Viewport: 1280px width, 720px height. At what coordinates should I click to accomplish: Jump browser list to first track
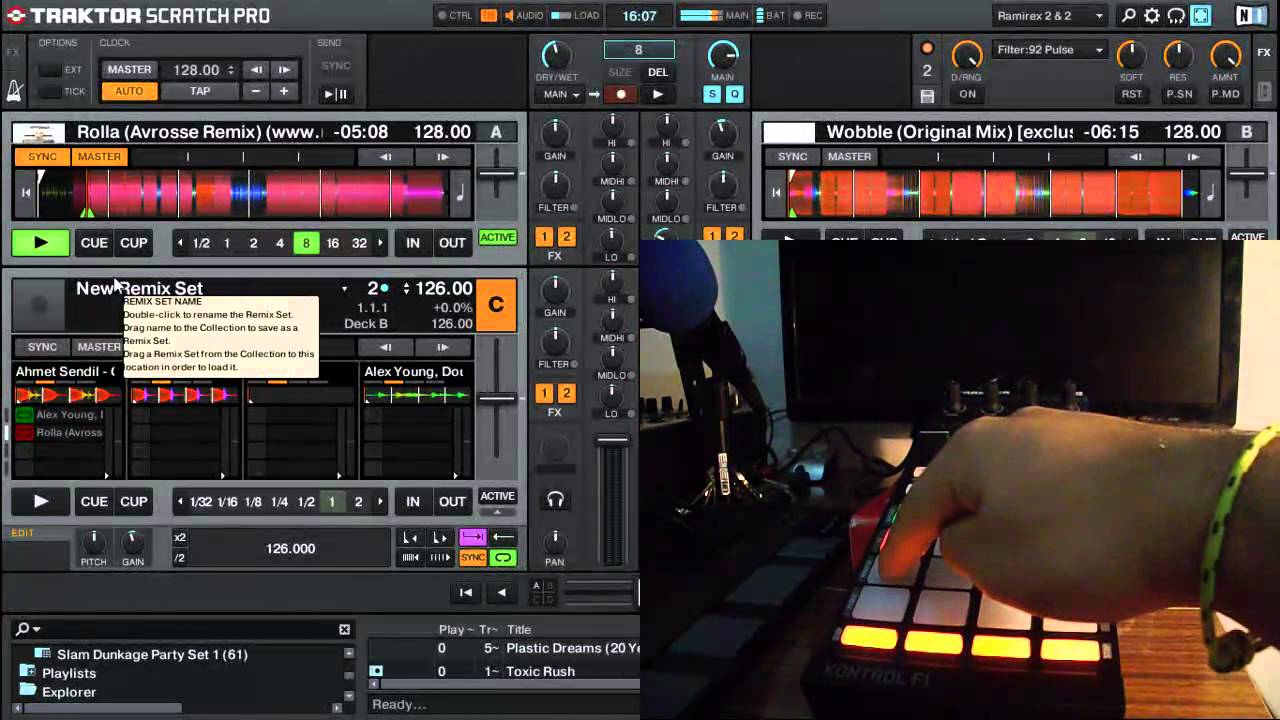tap(465, 592)
